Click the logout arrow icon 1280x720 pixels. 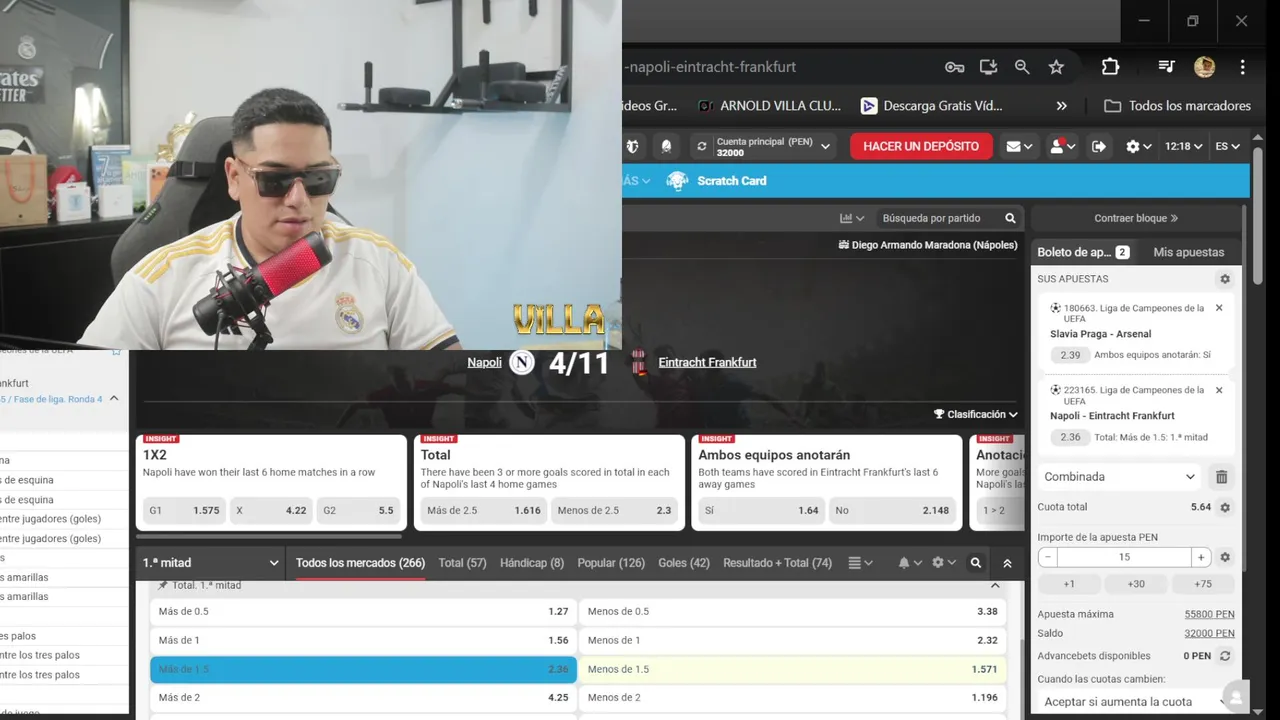click(x=1099, y=146)
